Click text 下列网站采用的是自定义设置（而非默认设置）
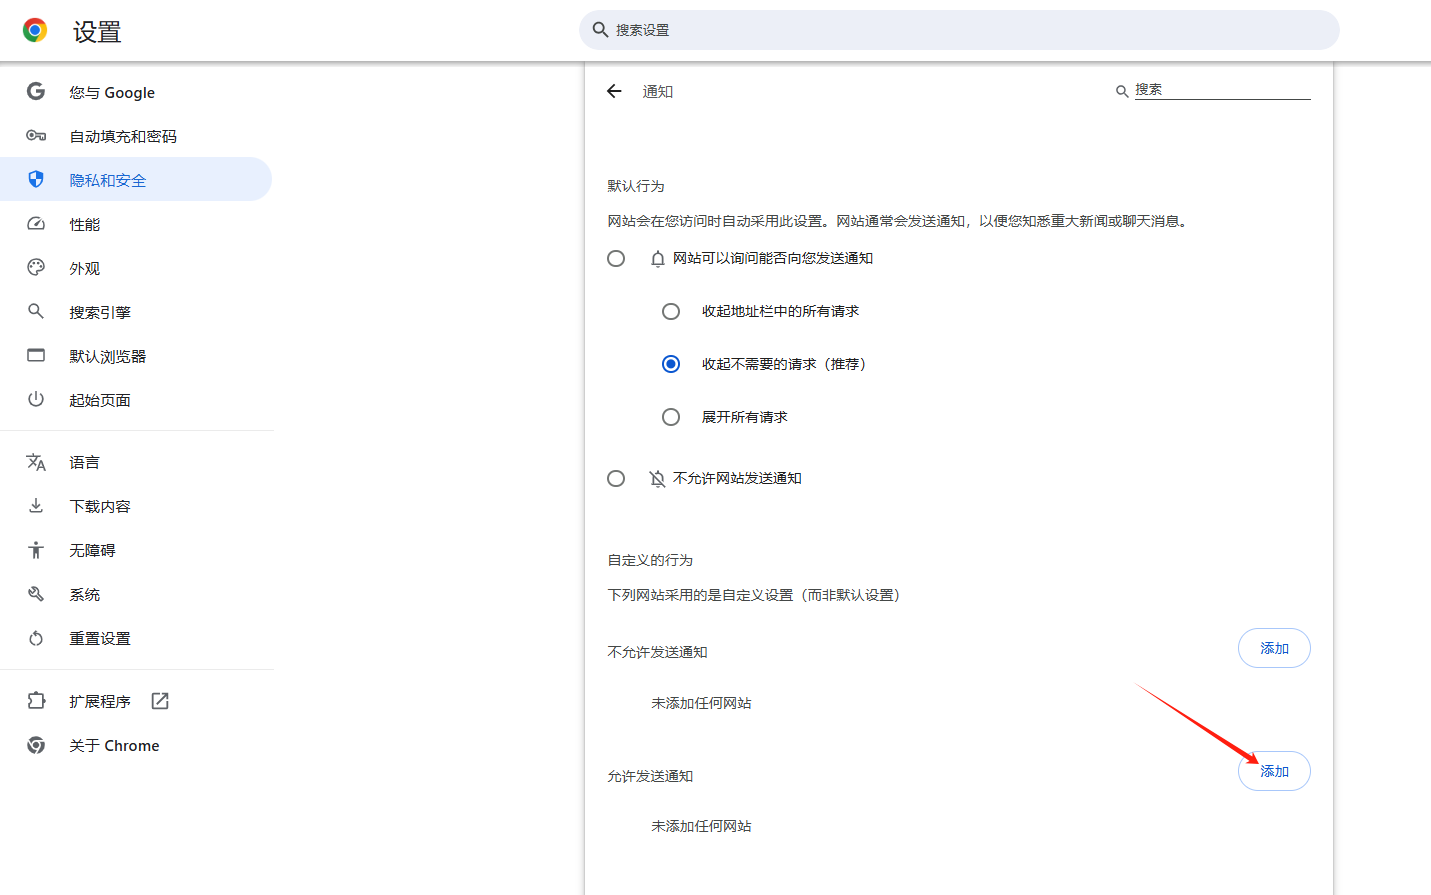The width and height of the screenshot is (1431, 895). point(756,595)
